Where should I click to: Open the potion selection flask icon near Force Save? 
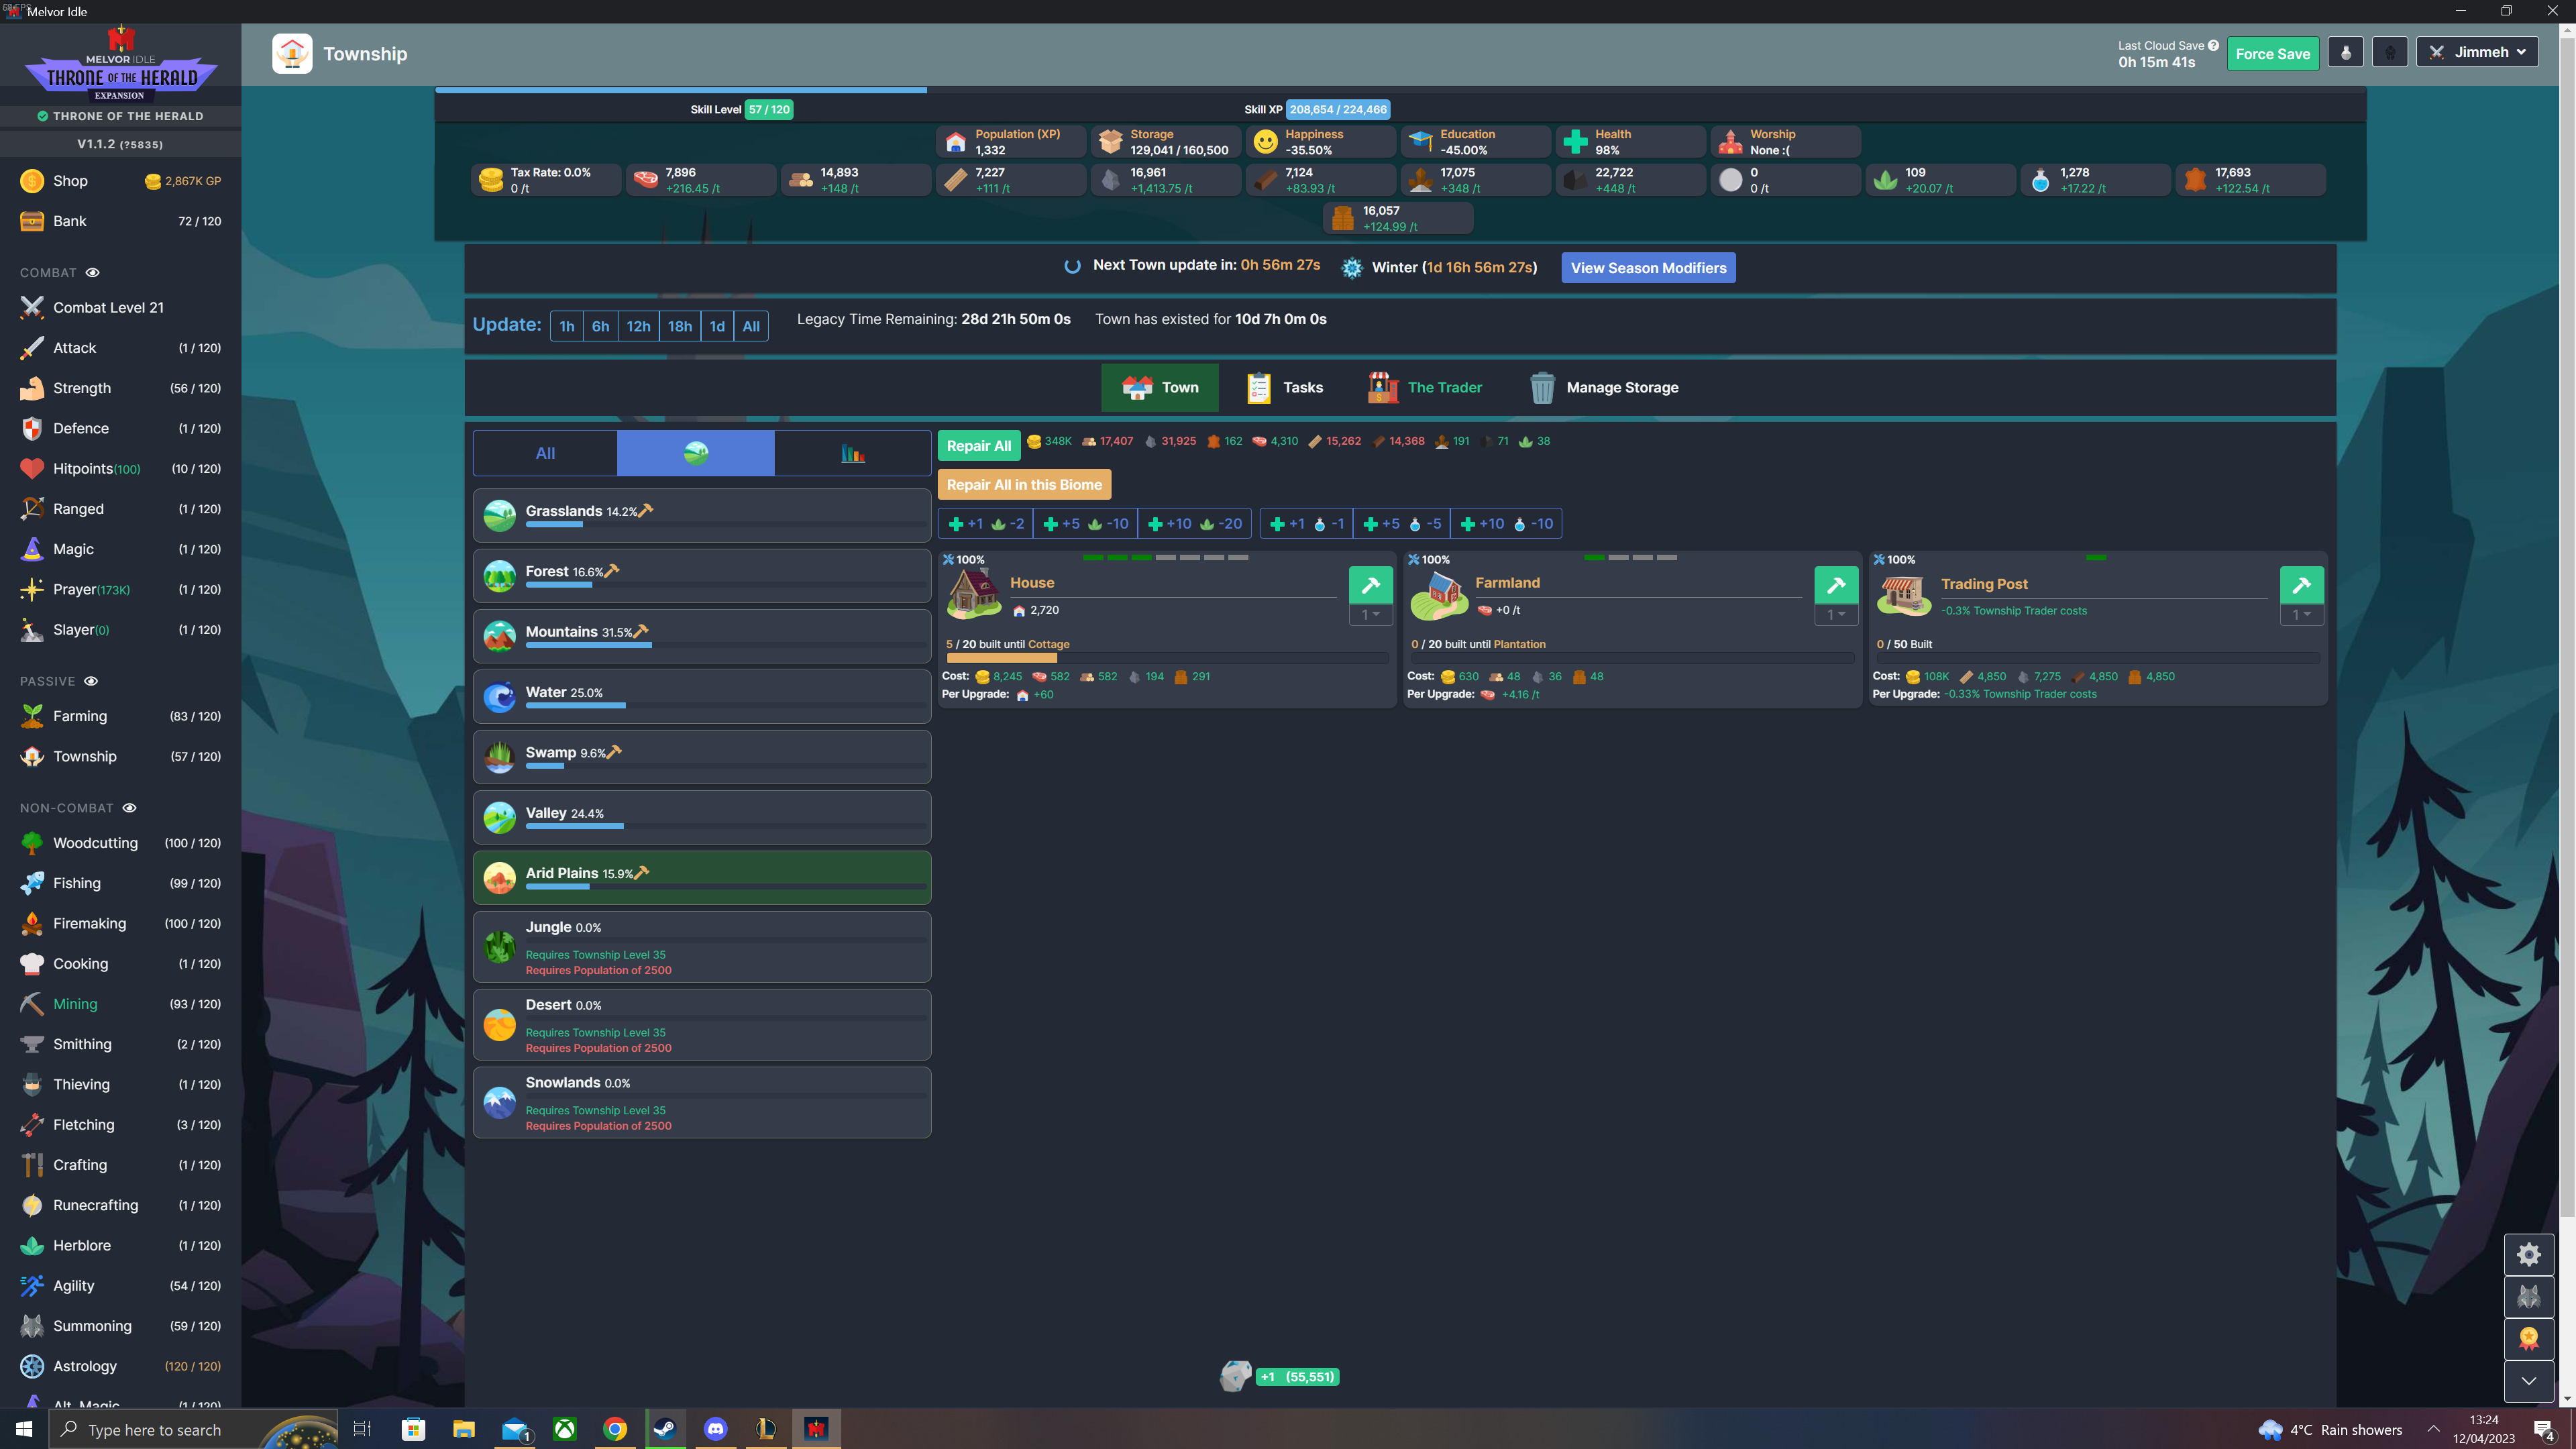(x=2345, y=51)
